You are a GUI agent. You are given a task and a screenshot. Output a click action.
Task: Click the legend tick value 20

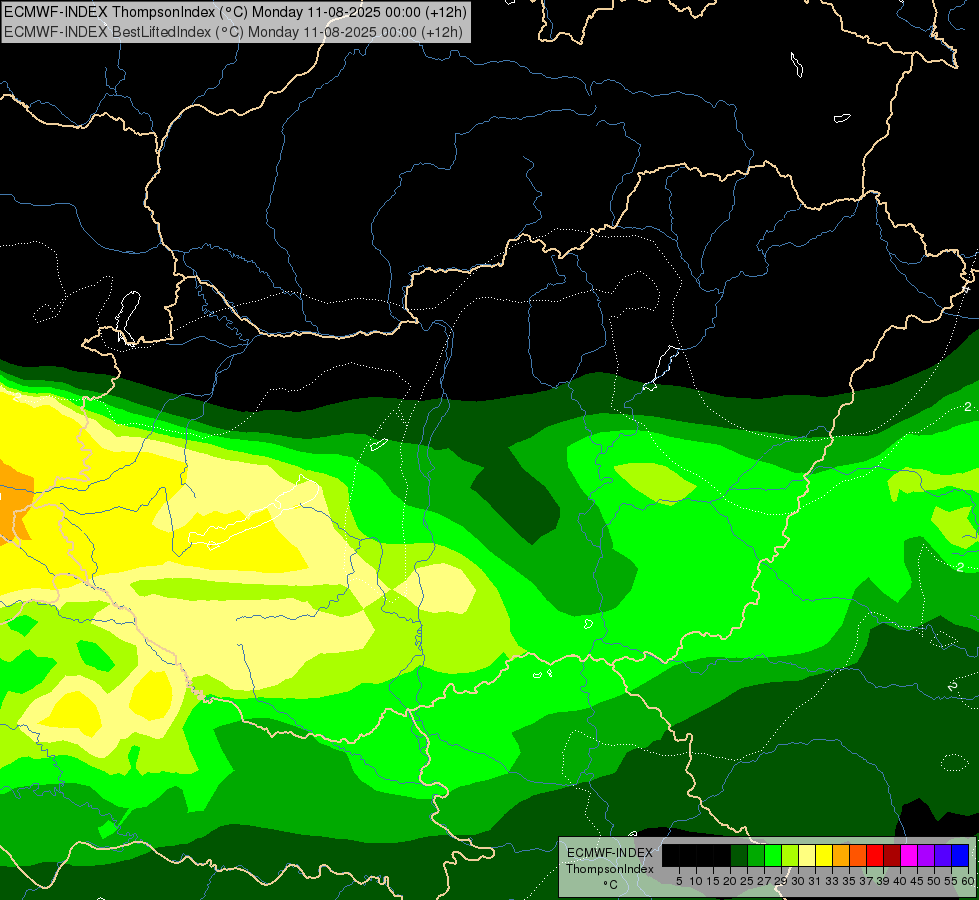[730, 881]
